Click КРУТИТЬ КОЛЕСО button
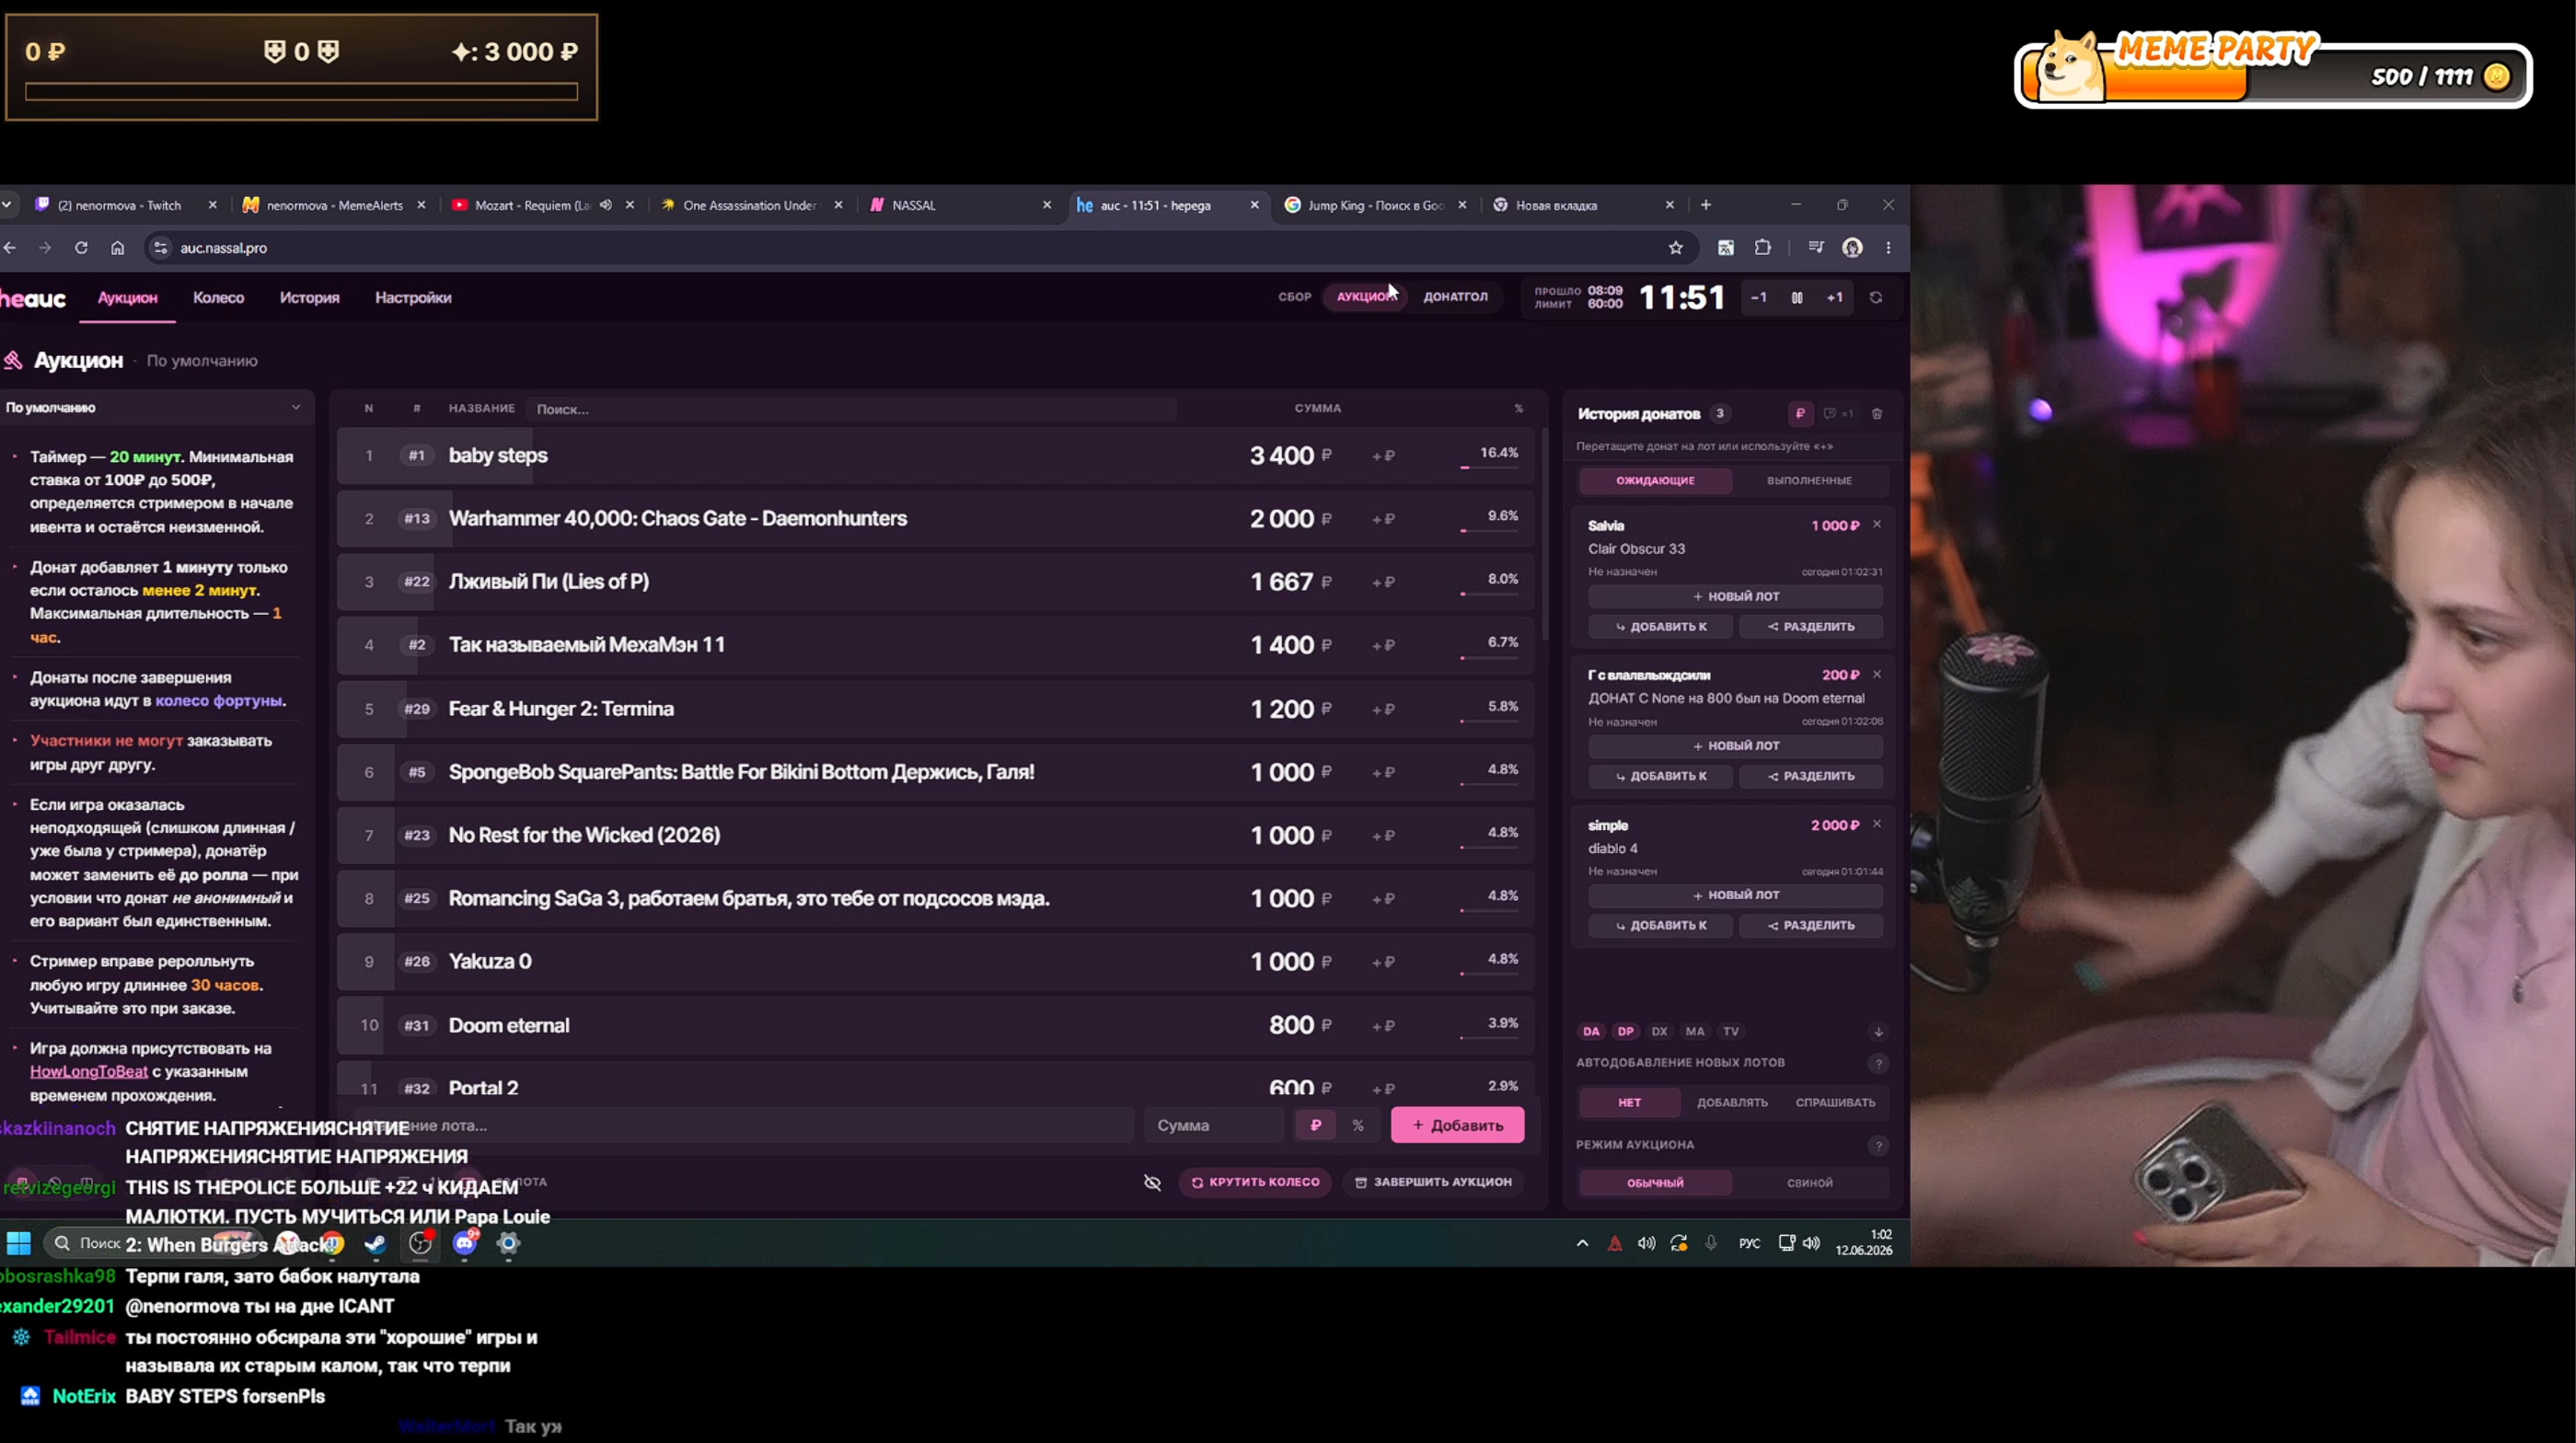This screenshot has height=1443, width=2576. 1255,1182
